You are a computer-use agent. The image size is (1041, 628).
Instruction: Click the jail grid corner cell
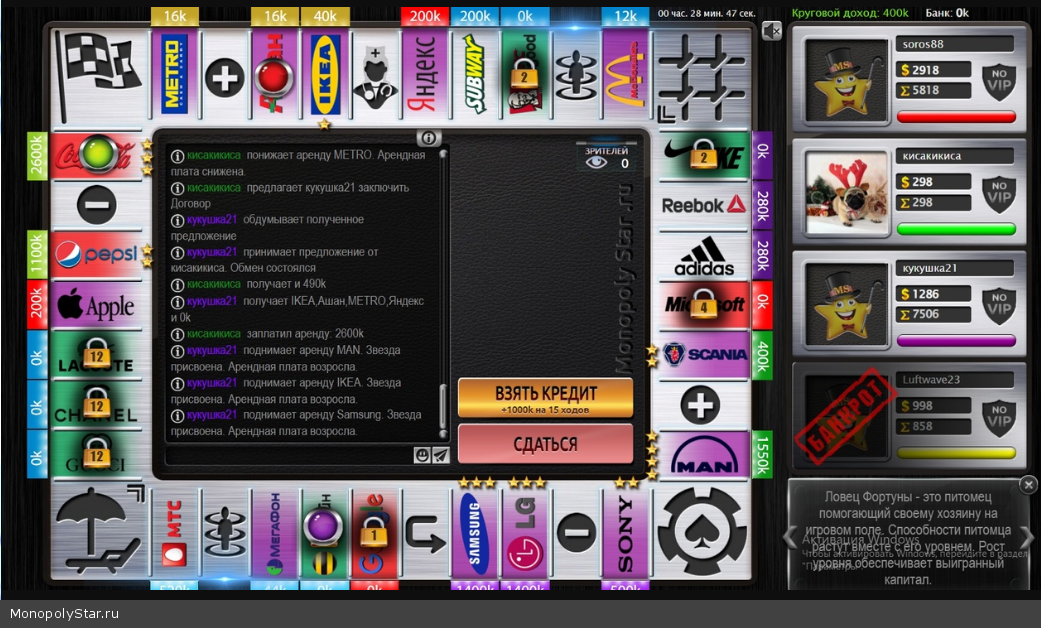tap(702, 77)
